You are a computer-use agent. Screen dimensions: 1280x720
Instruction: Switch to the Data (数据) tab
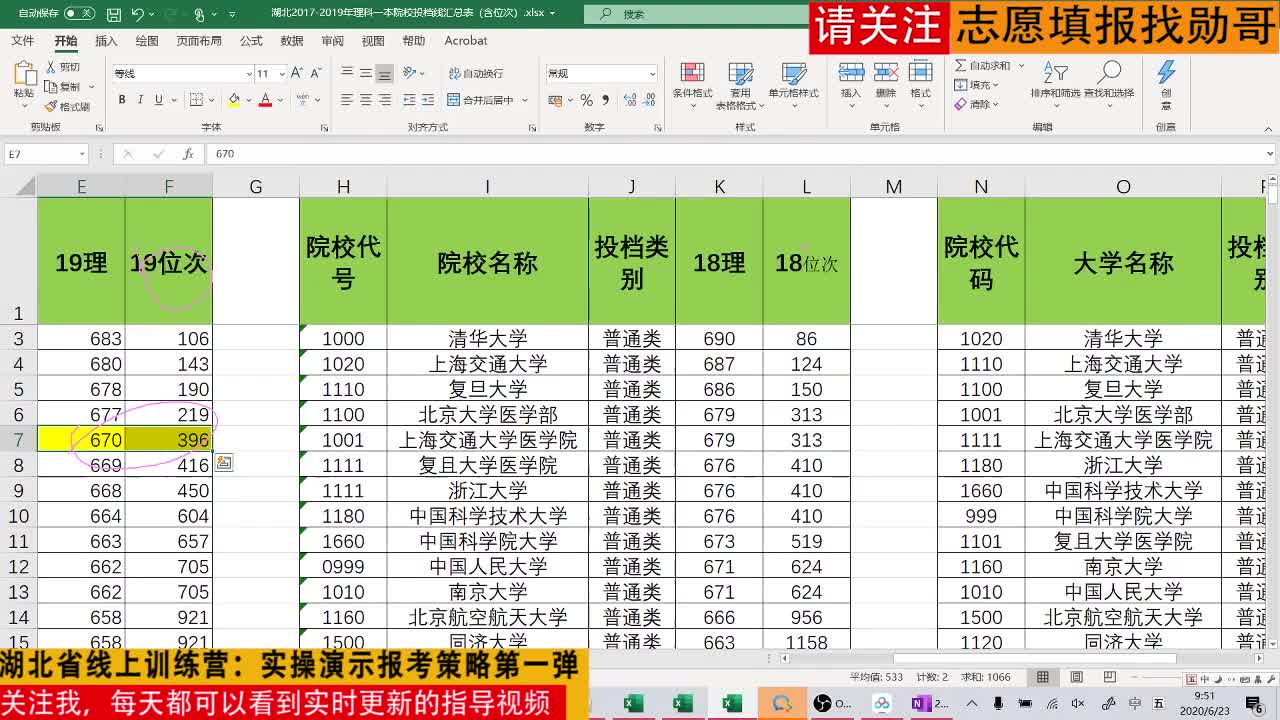[292, 41]
